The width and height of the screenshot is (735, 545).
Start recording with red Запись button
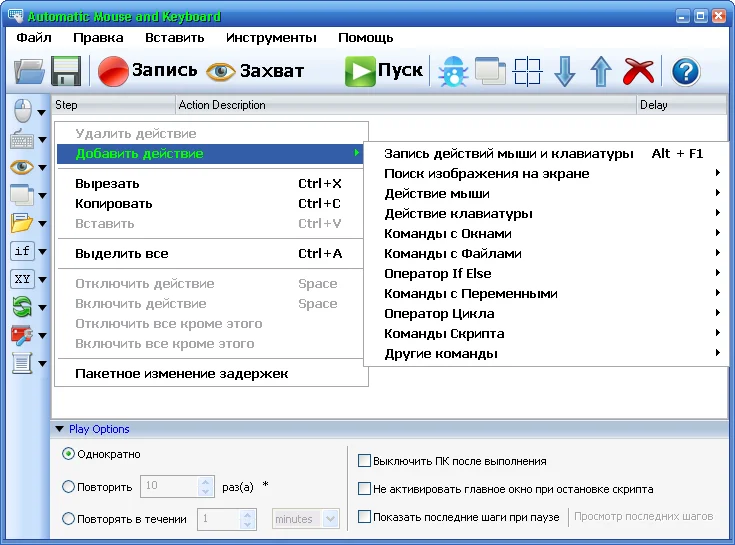[x=147, y=71]
